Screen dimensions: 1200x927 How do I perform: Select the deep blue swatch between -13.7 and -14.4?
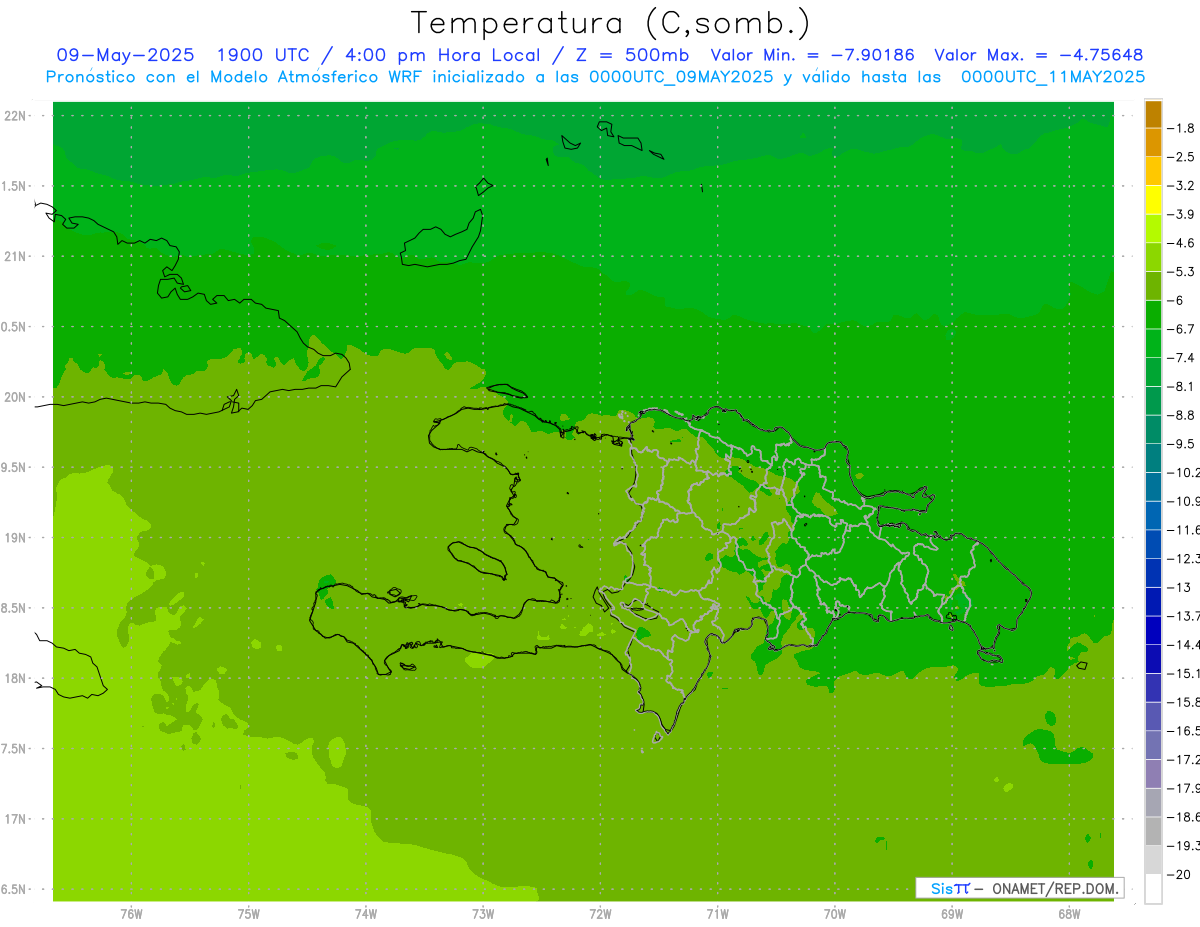tap(1153, 630)
